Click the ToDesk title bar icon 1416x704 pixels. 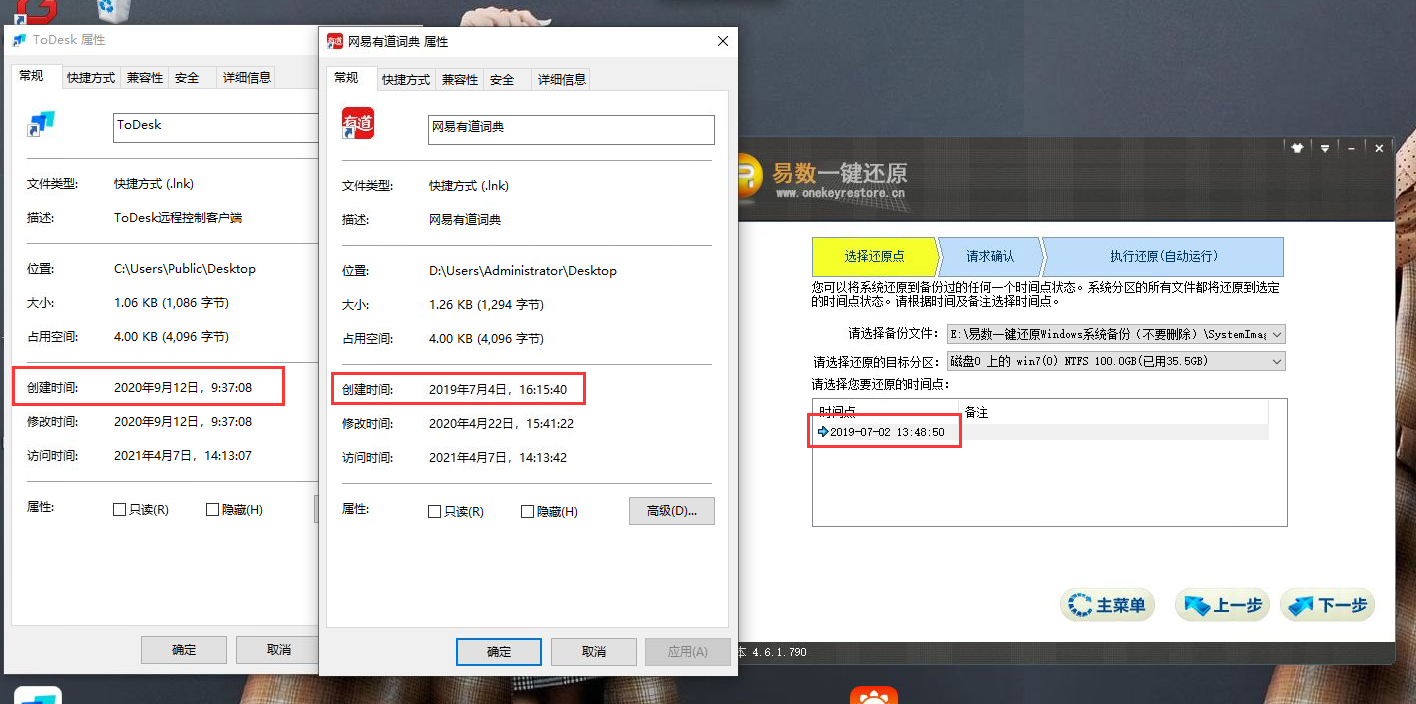point(19,40)
